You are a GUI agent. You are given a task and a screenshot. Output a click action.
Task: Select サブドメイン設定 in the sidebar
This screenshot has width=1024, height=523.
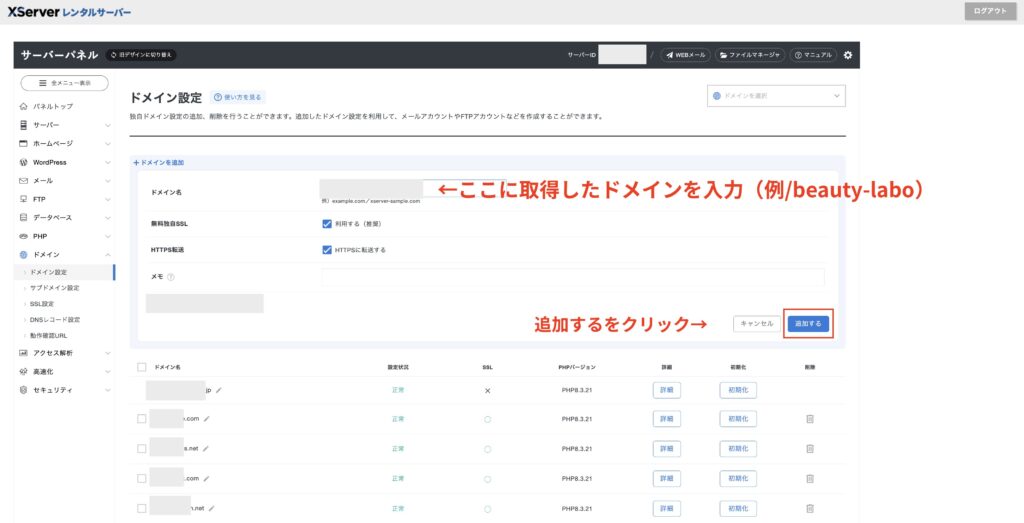click(x=55, y=288)
